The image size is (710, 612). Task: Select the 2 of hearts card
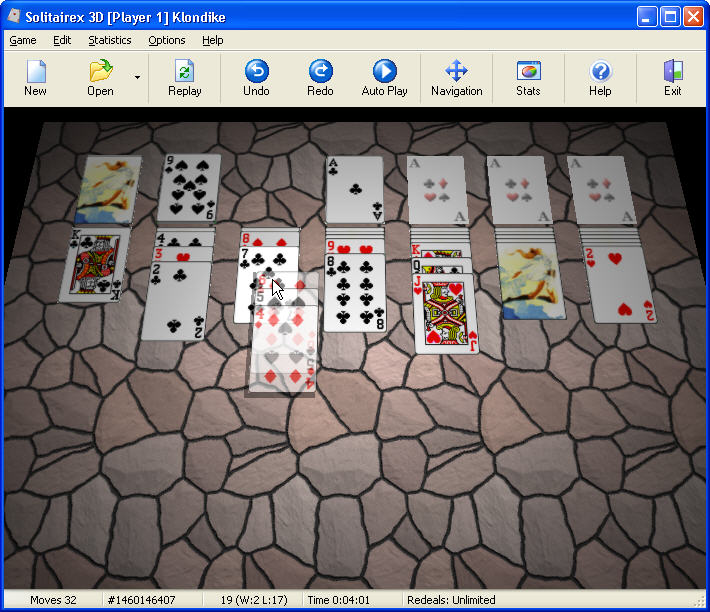(619, 284)
